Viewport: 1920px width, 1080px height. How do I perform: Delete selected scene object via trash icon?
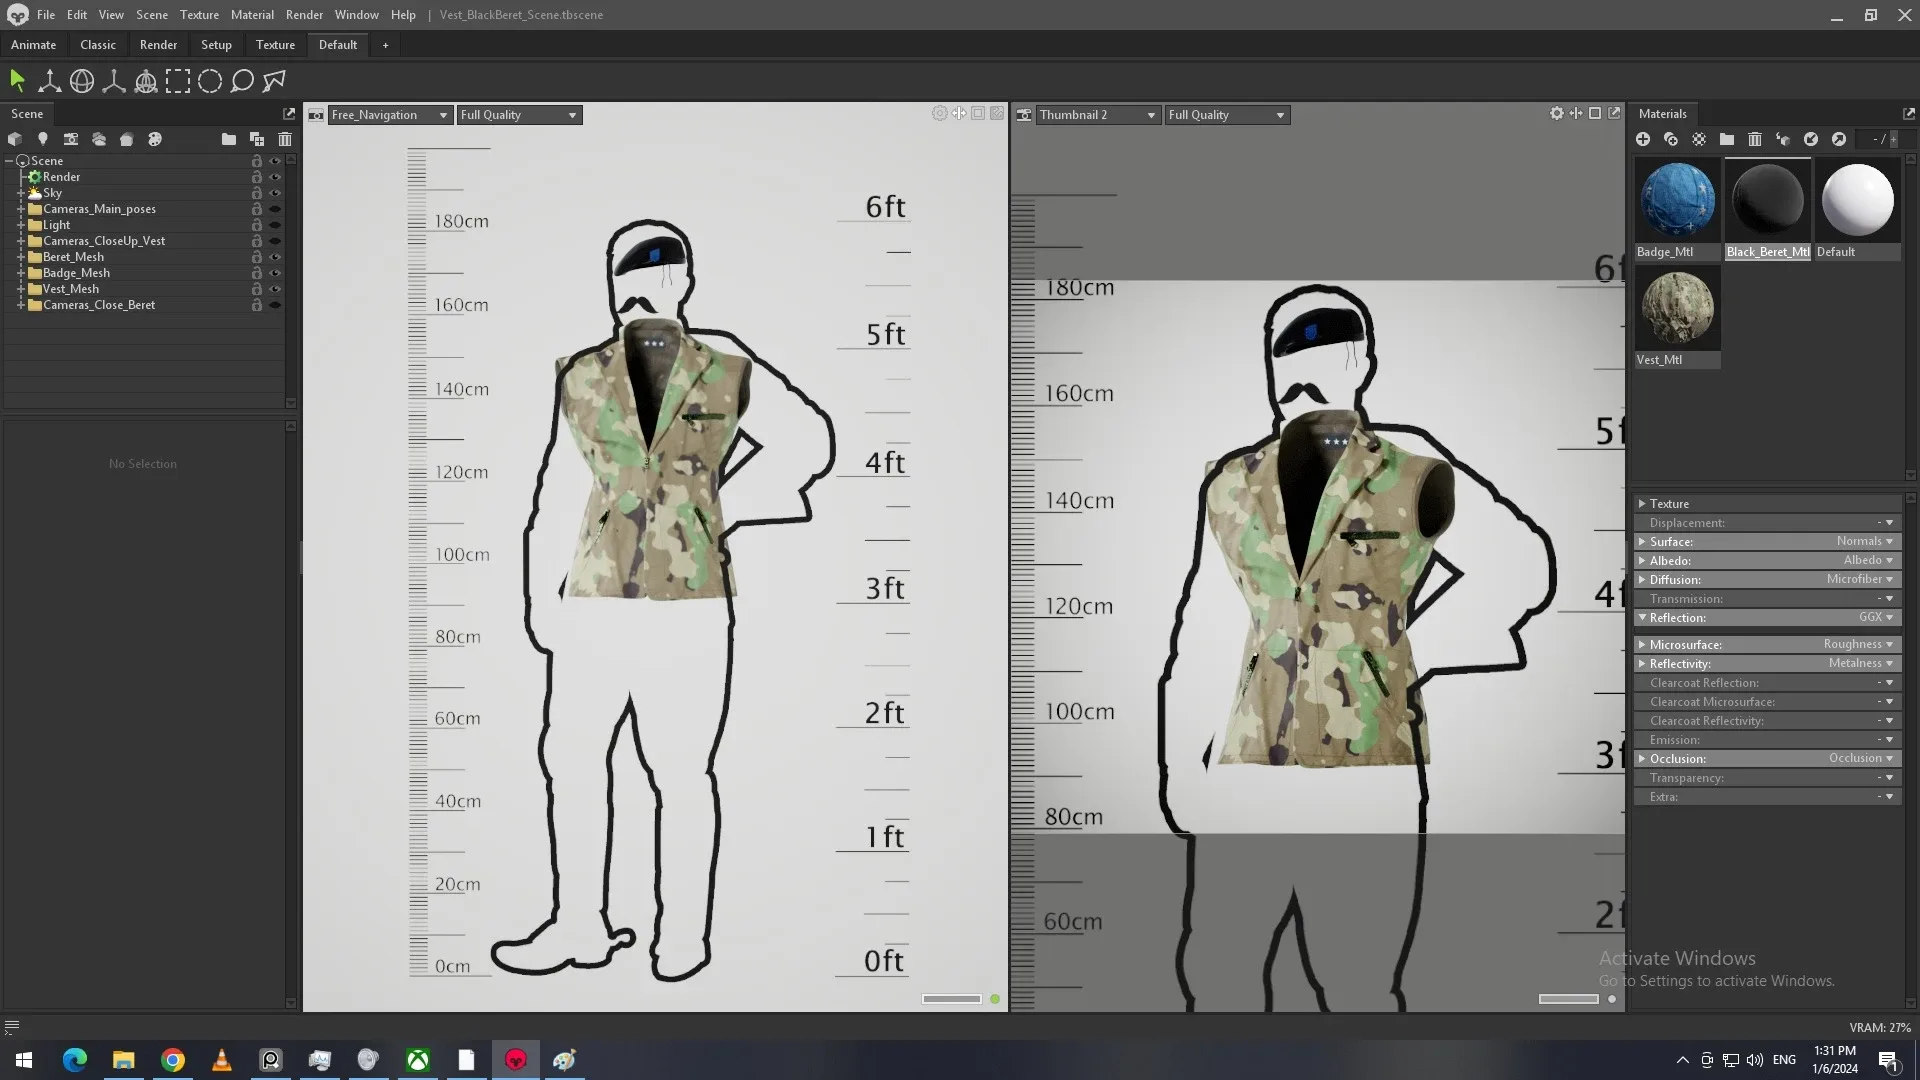(285, 139)
